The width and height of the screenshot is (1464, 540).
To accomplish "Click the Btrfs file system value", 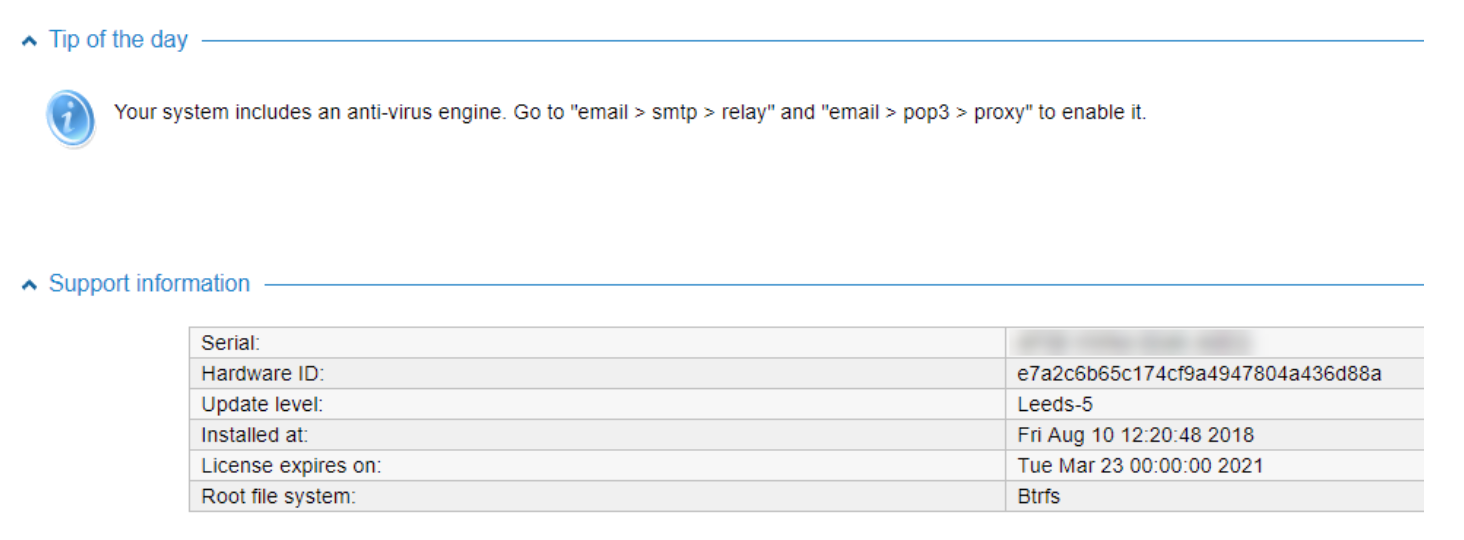I will [1038, 496].
